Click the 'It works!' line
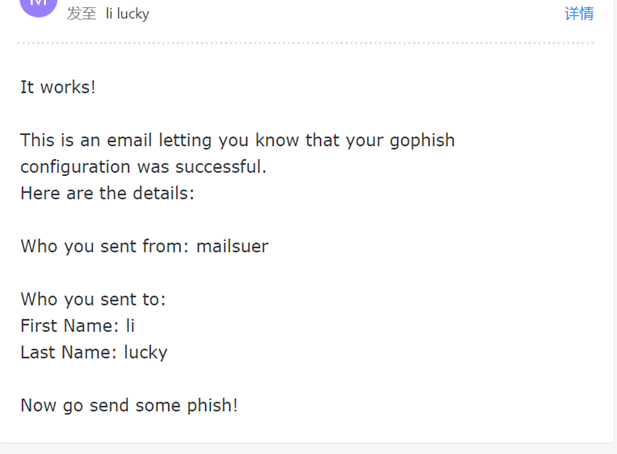Image resolution: width=617 pixels, height=454 pixels. click(x=58, y=87)
